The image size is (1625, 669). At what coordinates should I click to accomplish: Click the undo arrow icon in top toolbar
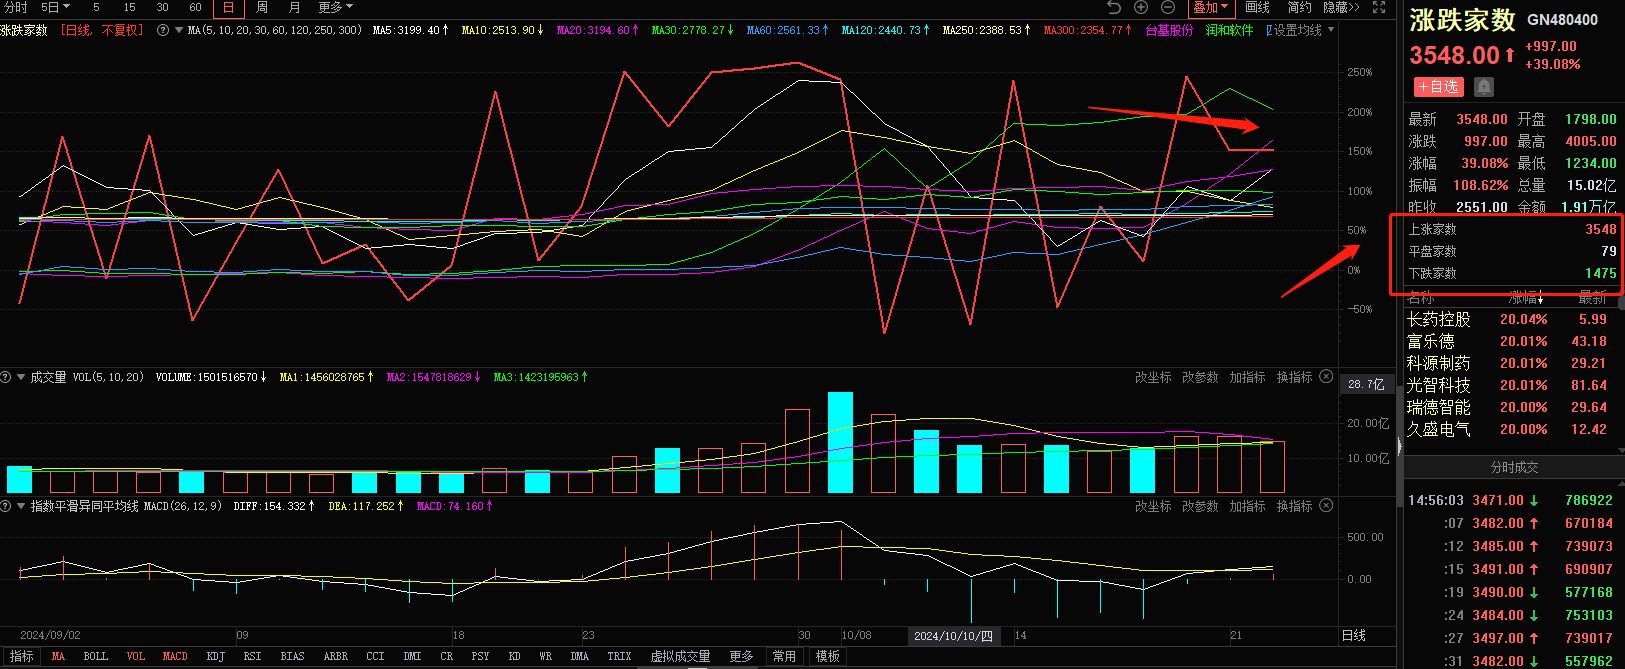coord(1114,7)
